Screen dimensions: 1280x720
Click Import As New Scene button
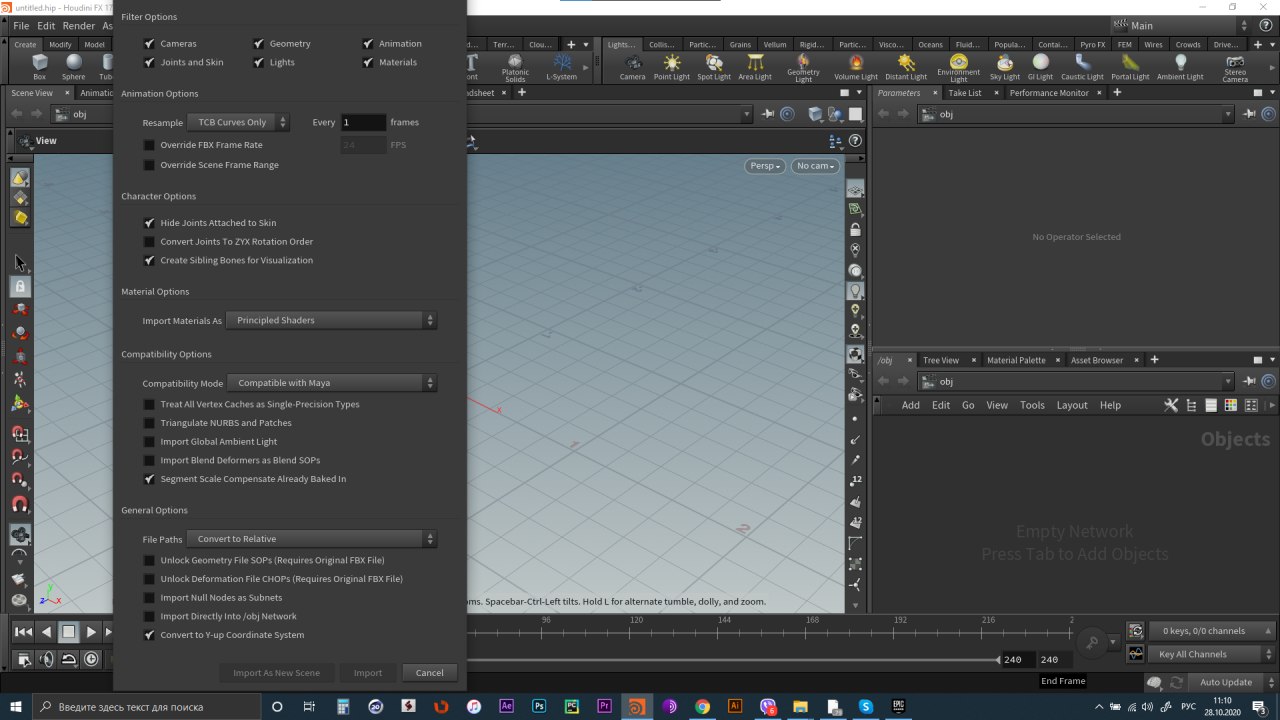coord(277,673)
